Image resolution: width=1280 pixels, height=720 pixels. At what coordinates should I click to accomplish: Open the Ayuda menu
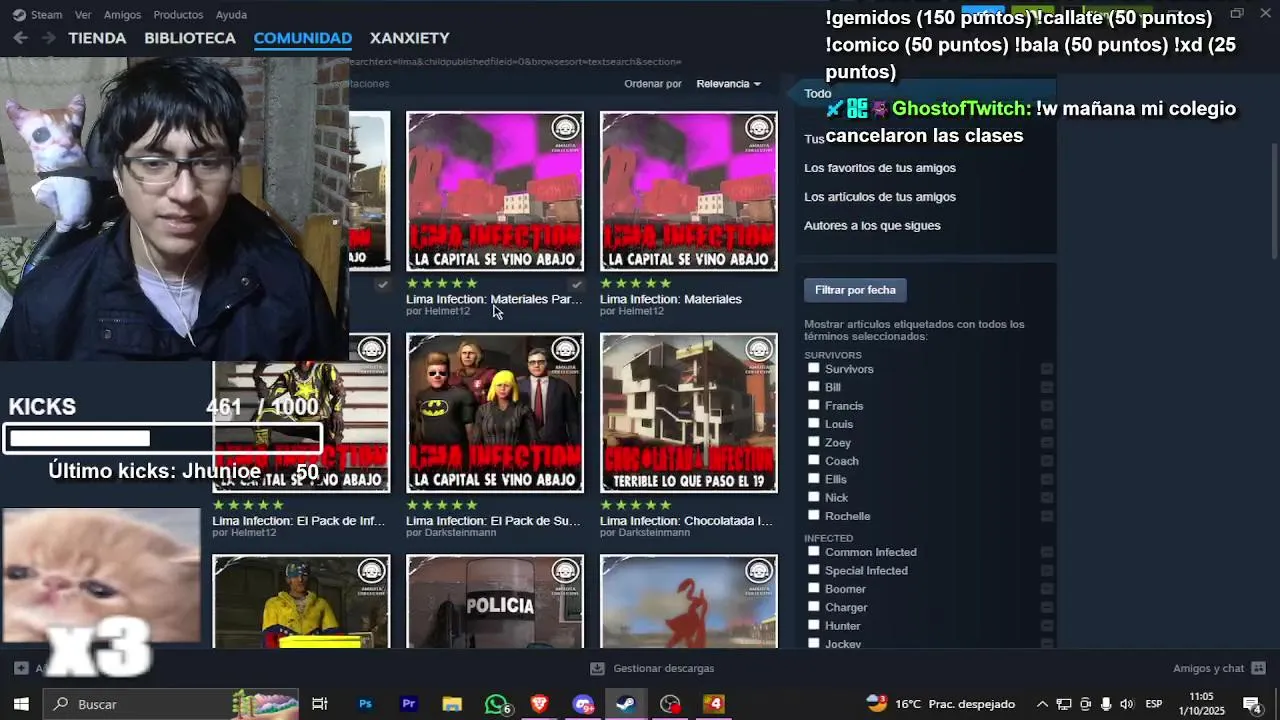click(x=231, y=15)
